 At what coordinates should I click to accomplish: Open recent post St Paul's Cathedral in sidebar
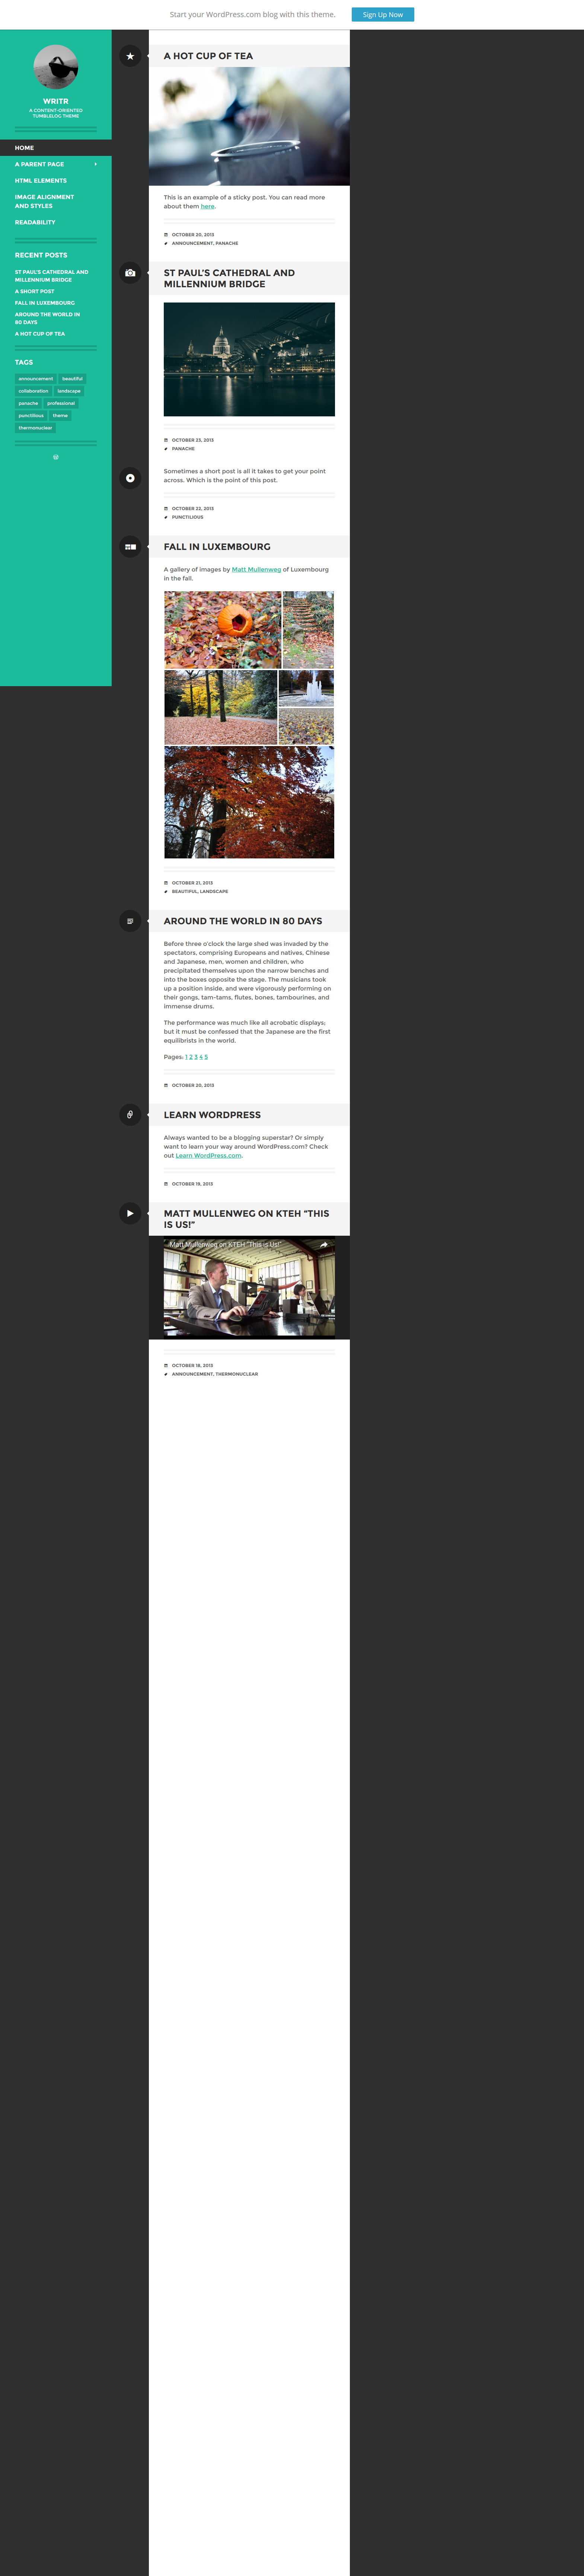[51, 276]
